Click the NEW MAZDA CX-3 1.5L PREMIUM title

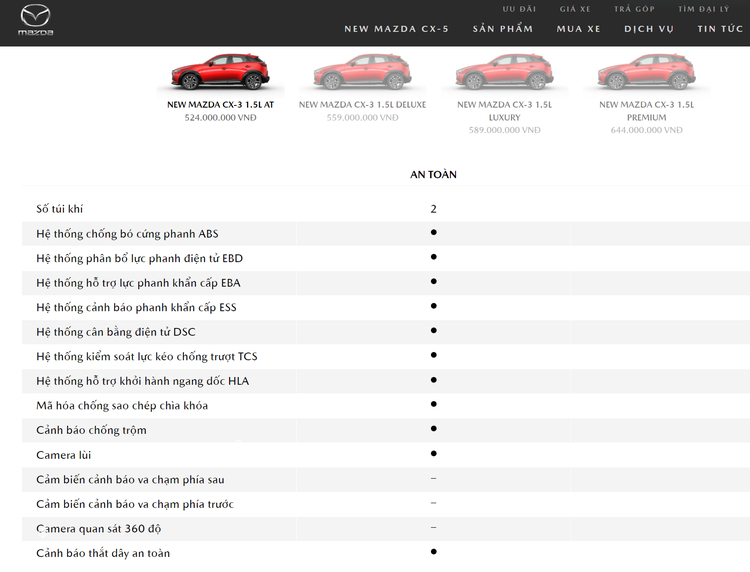(647, 111)
